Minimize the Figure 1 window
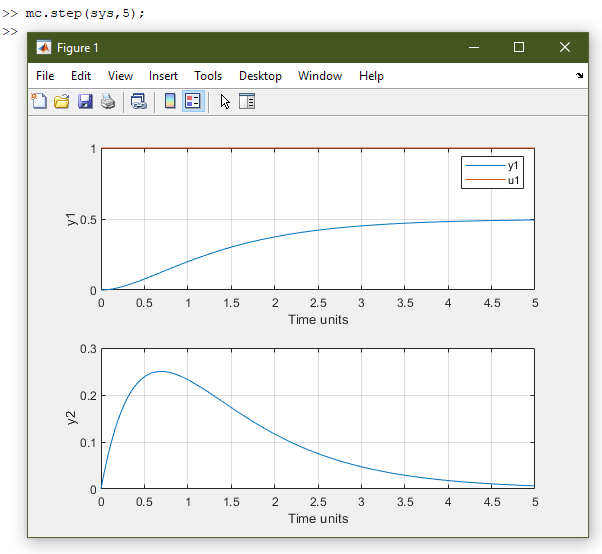The width and height of the screenshot is (602, 554). point(474,48)
